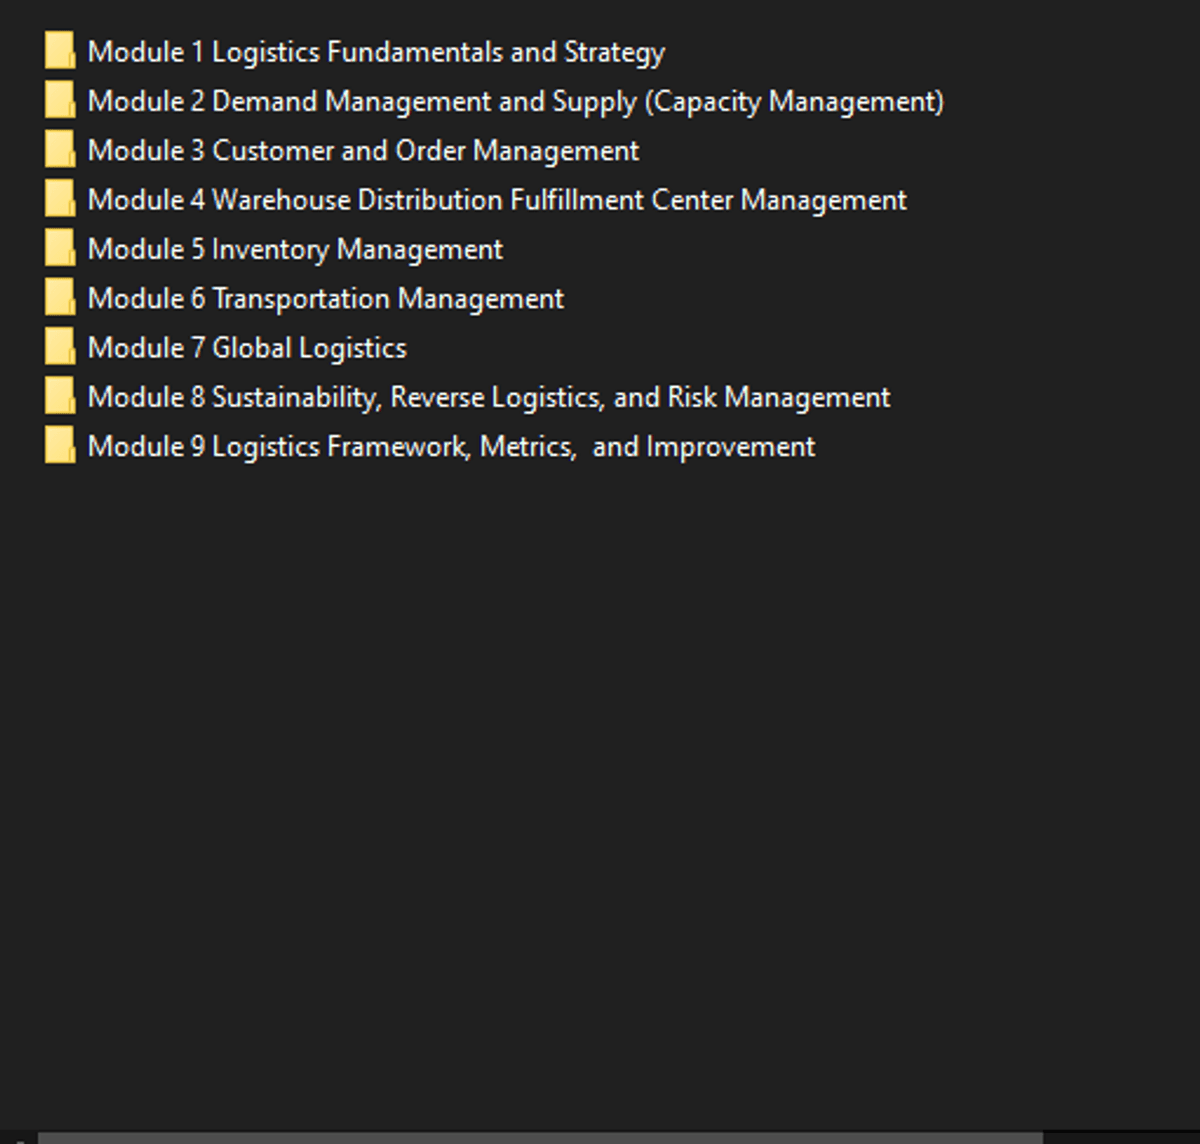Select the folder icon beside Module 3
Image resolution: width=1200 pixels, height=1144 pixels.
(x=60, y=150)
